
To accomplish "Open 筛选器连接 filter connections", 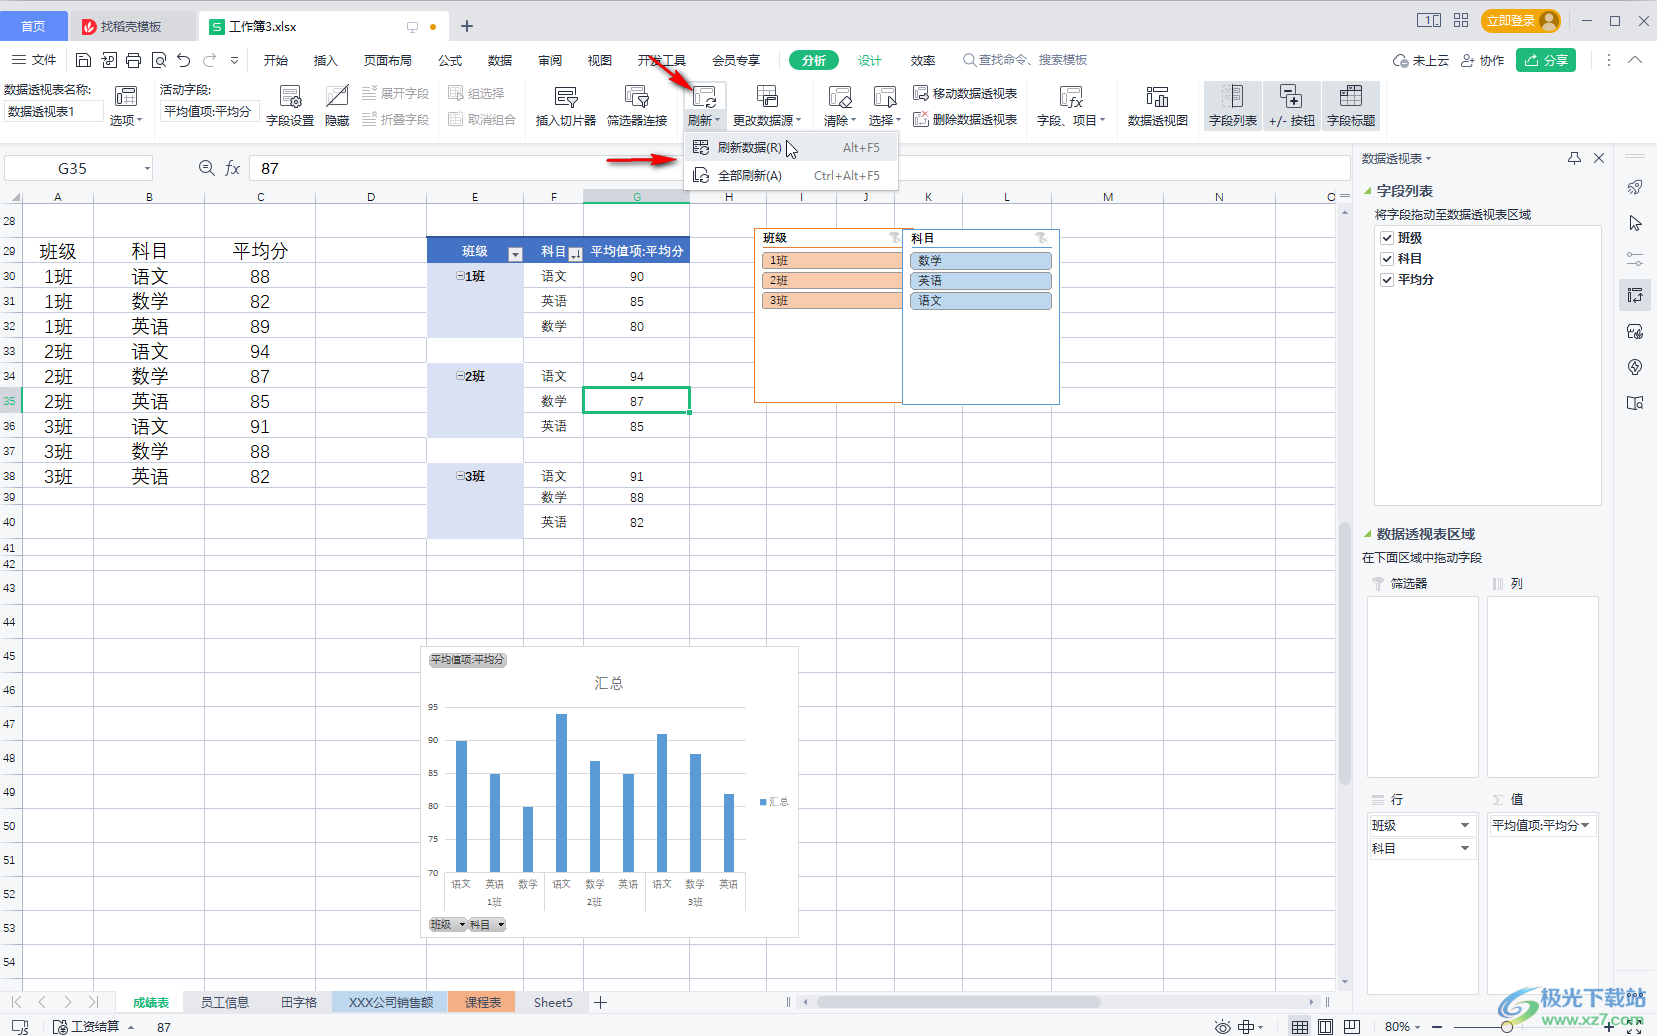I will coord(637,105).
